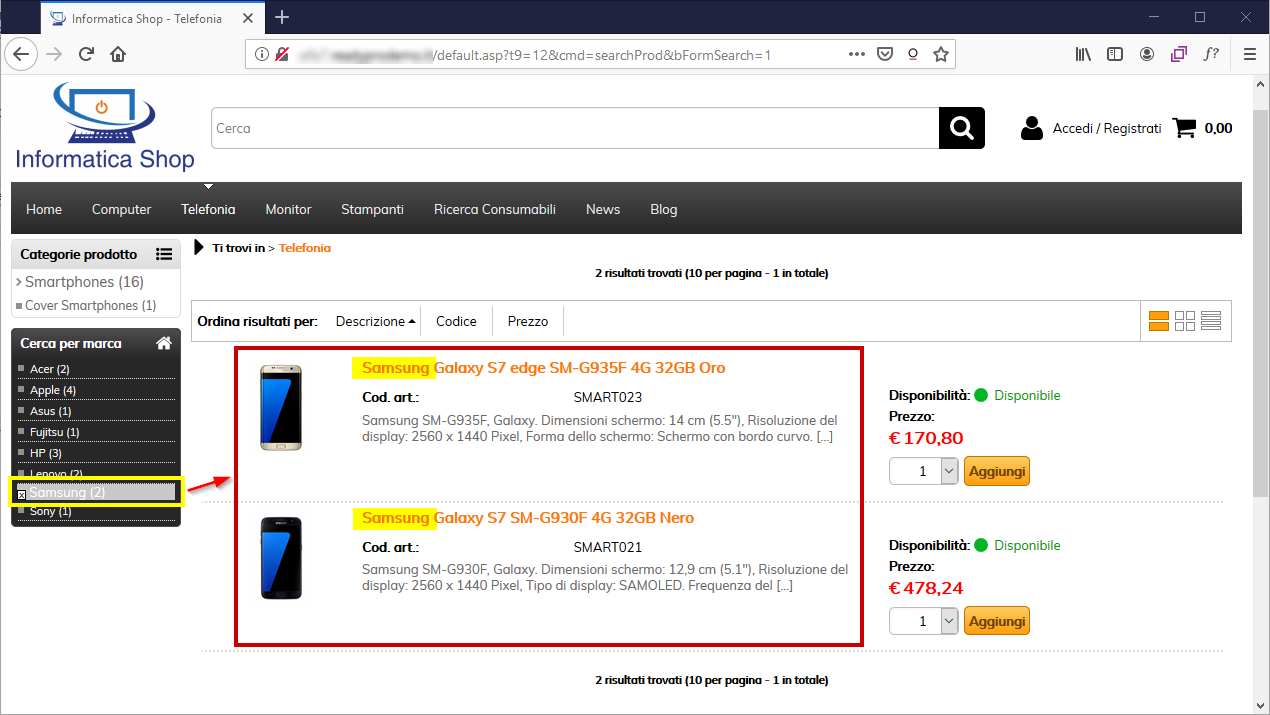Viewport: 1270px width, 715px height.
Task: Show site information in the address bar
Action: 262,54
